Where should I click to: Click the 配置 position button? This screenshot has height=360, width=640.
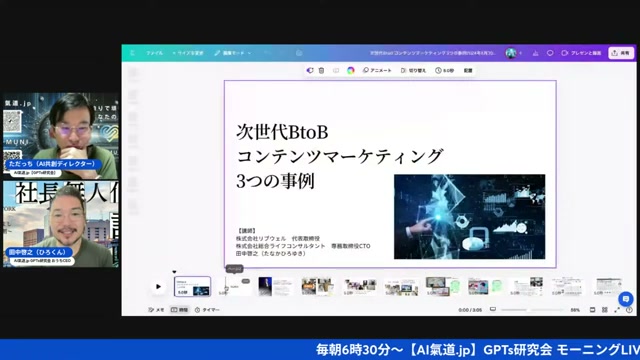[468, 70]
